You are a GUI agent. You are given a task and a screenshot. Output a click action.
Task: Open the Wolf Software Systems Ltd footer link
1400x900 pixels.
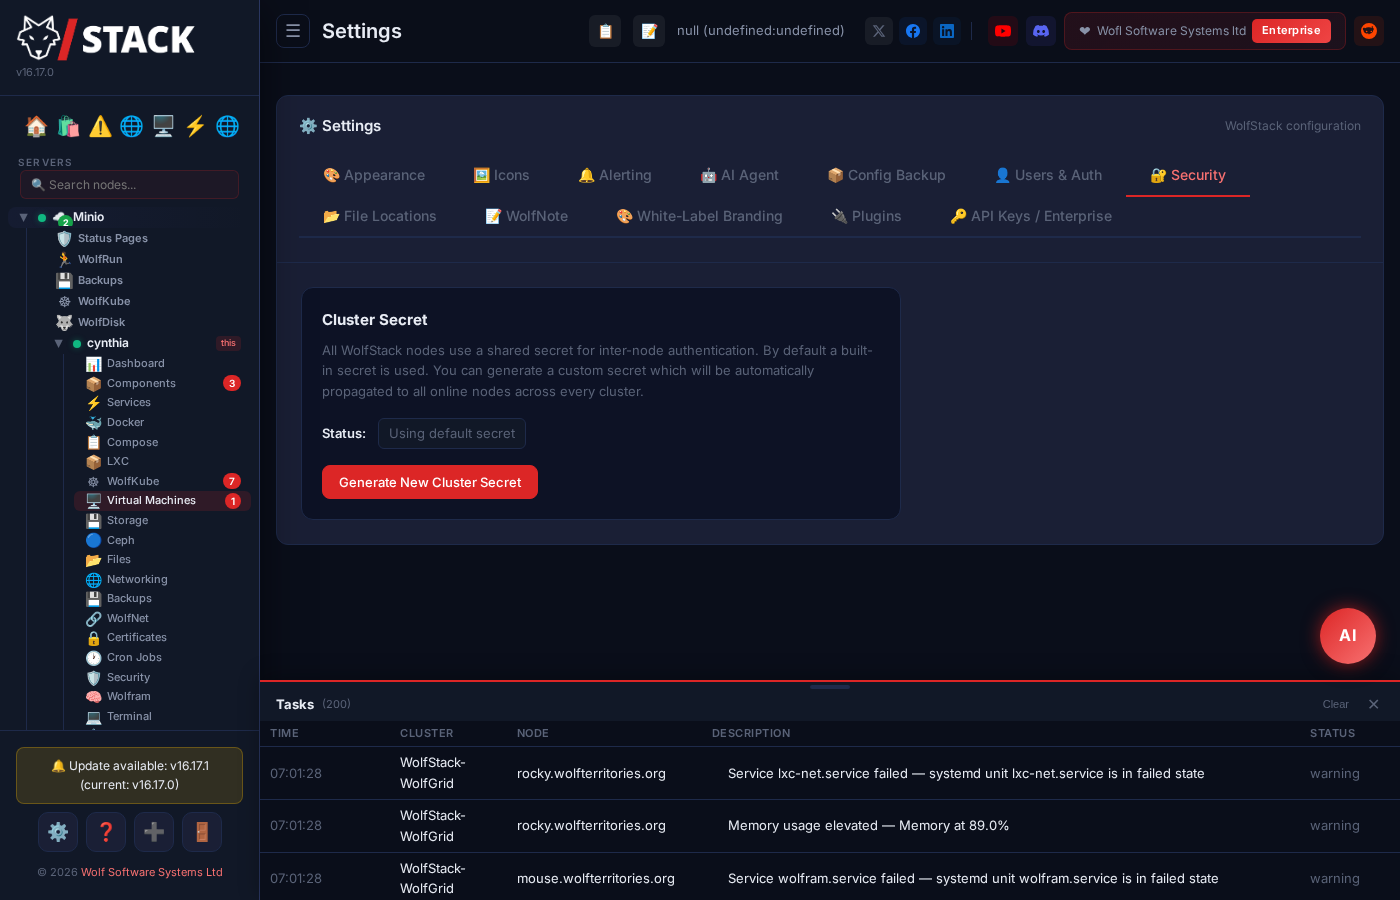coord(152,872)
